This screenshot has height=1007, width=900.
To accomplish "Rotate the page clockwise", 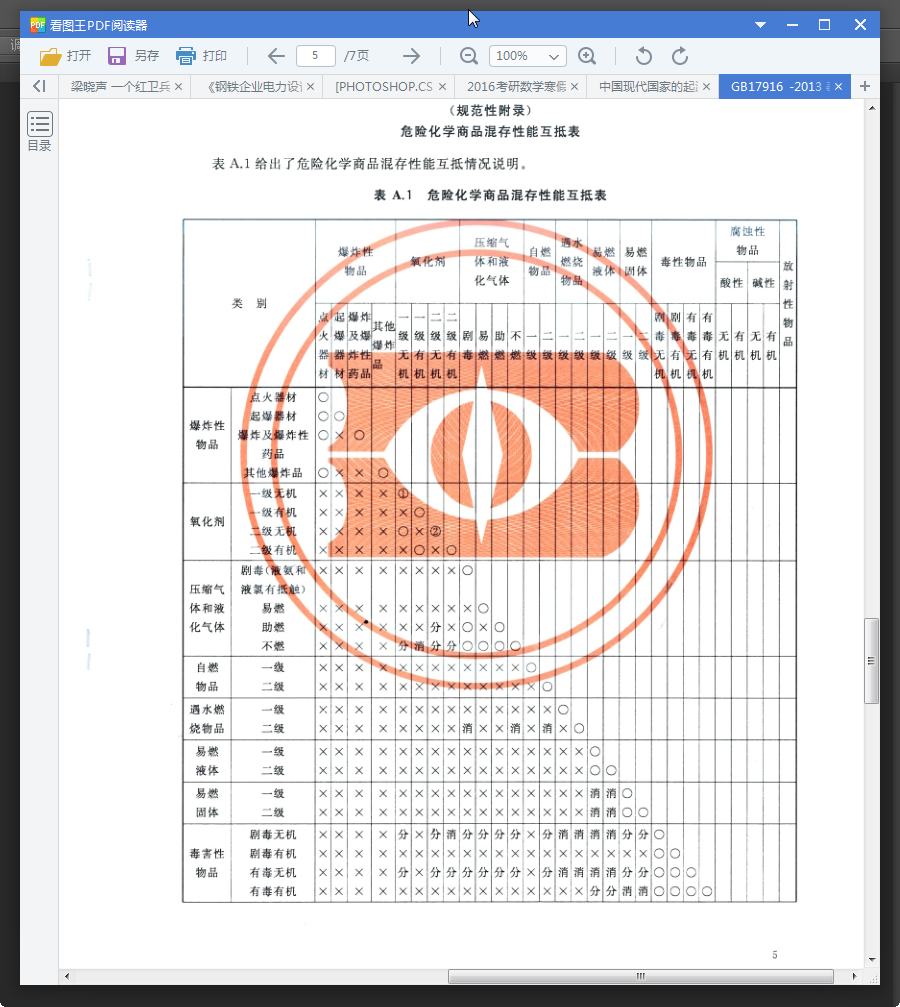I will 680,57.
